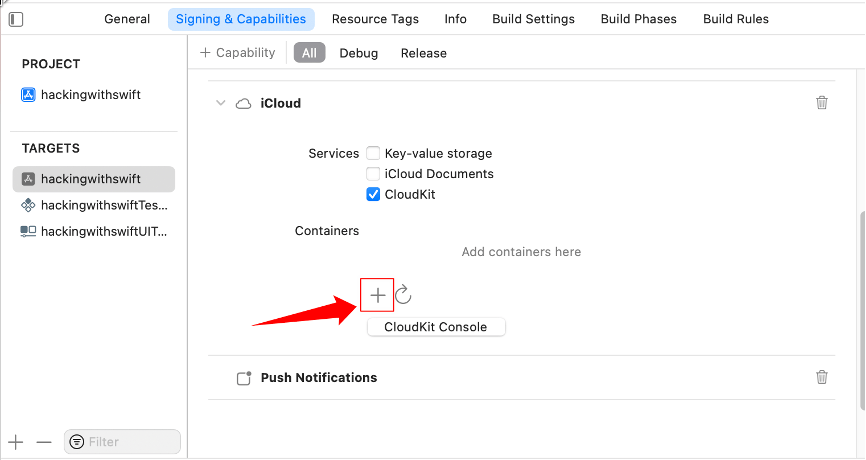Add a new iCloud container
The height and width of the screenshot is (460, 866).
coord(377,295)
